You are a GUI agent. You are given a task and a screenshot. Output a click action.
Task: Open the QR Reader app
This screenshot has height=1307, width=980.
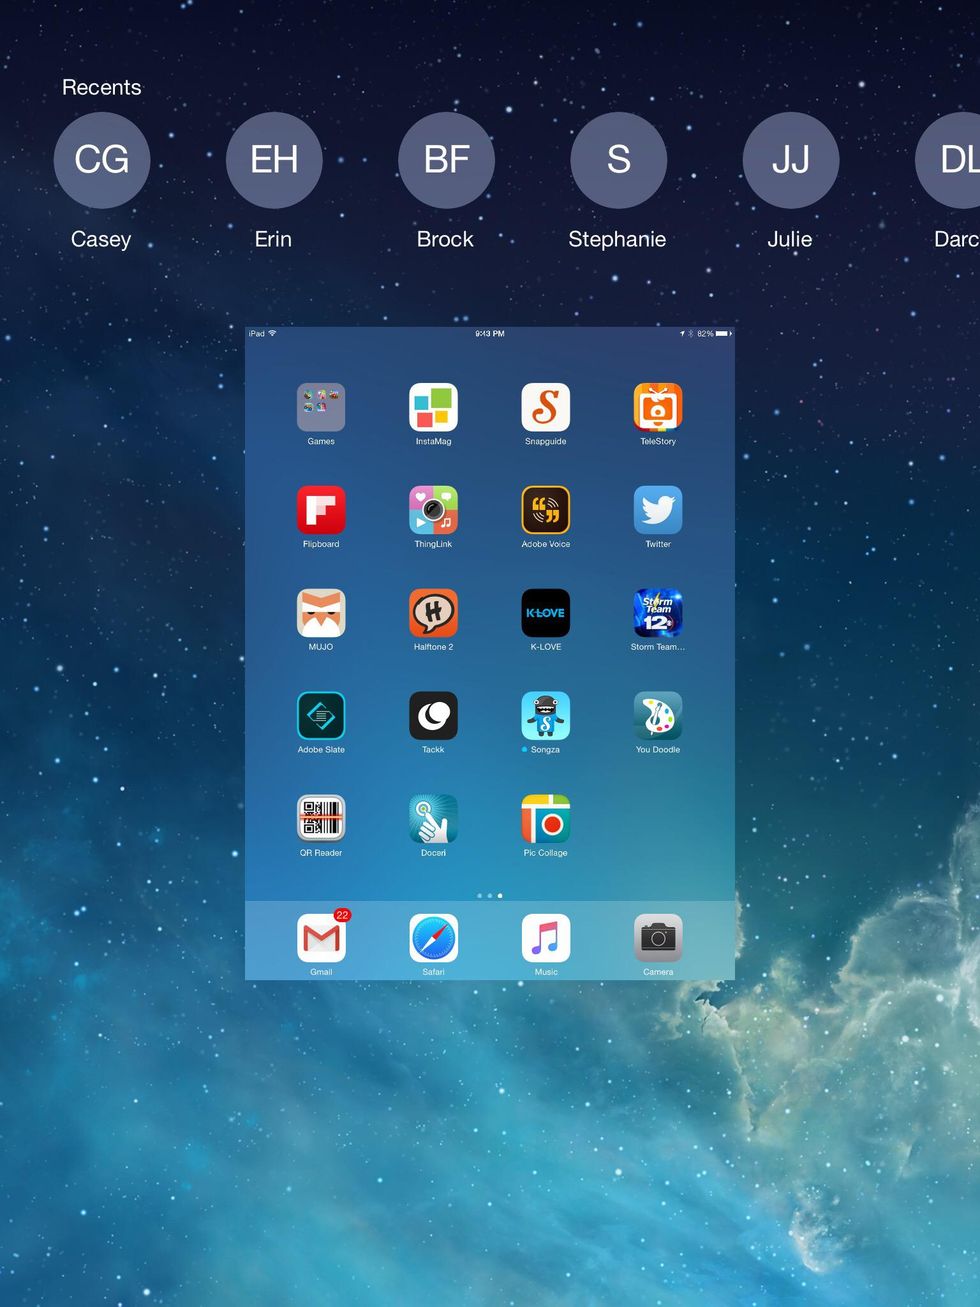(321, 819)
